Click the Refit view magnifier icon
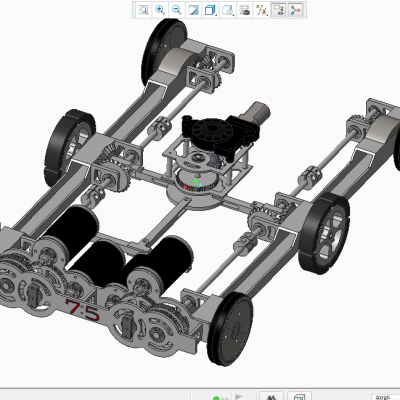This screenshot has width=400, height=400. (x=144, y=10)
